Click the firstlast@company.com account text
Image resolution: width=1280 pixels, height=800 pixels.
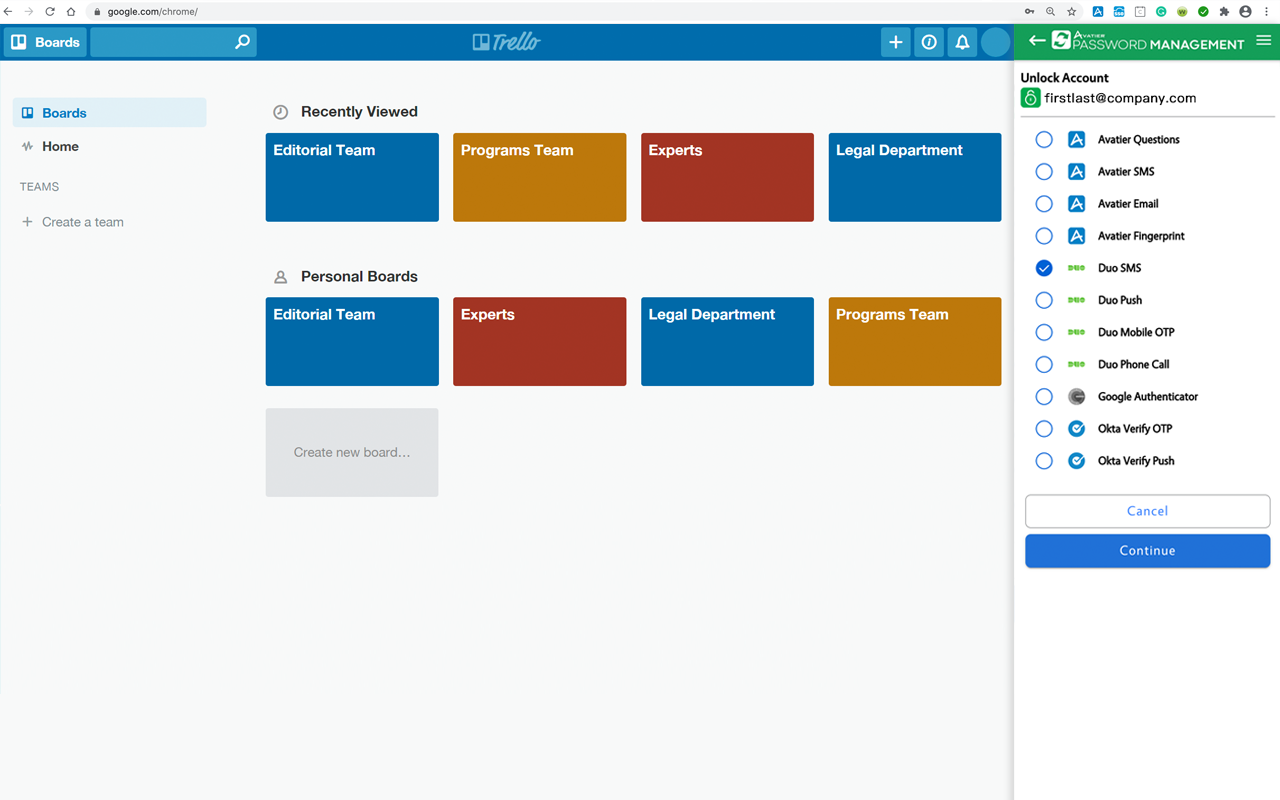tap(1120, 98)
